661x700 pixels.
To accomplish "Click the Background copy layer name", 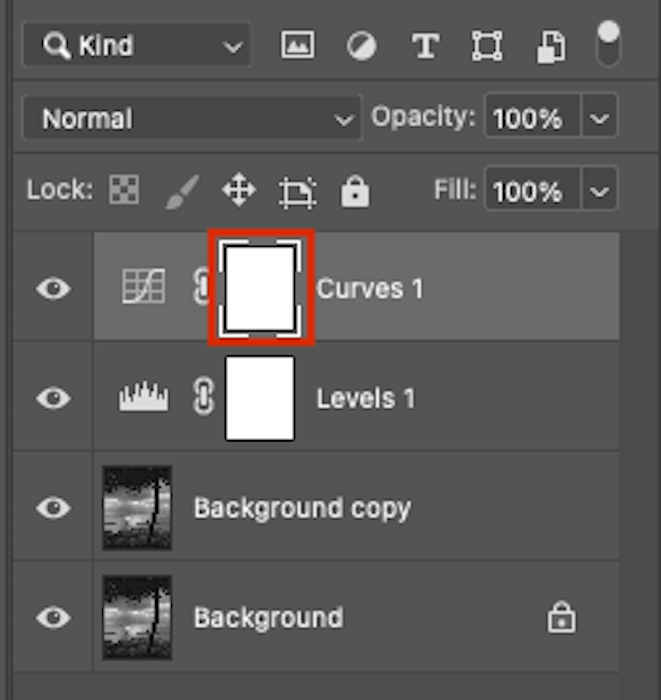I will point(303,508).
